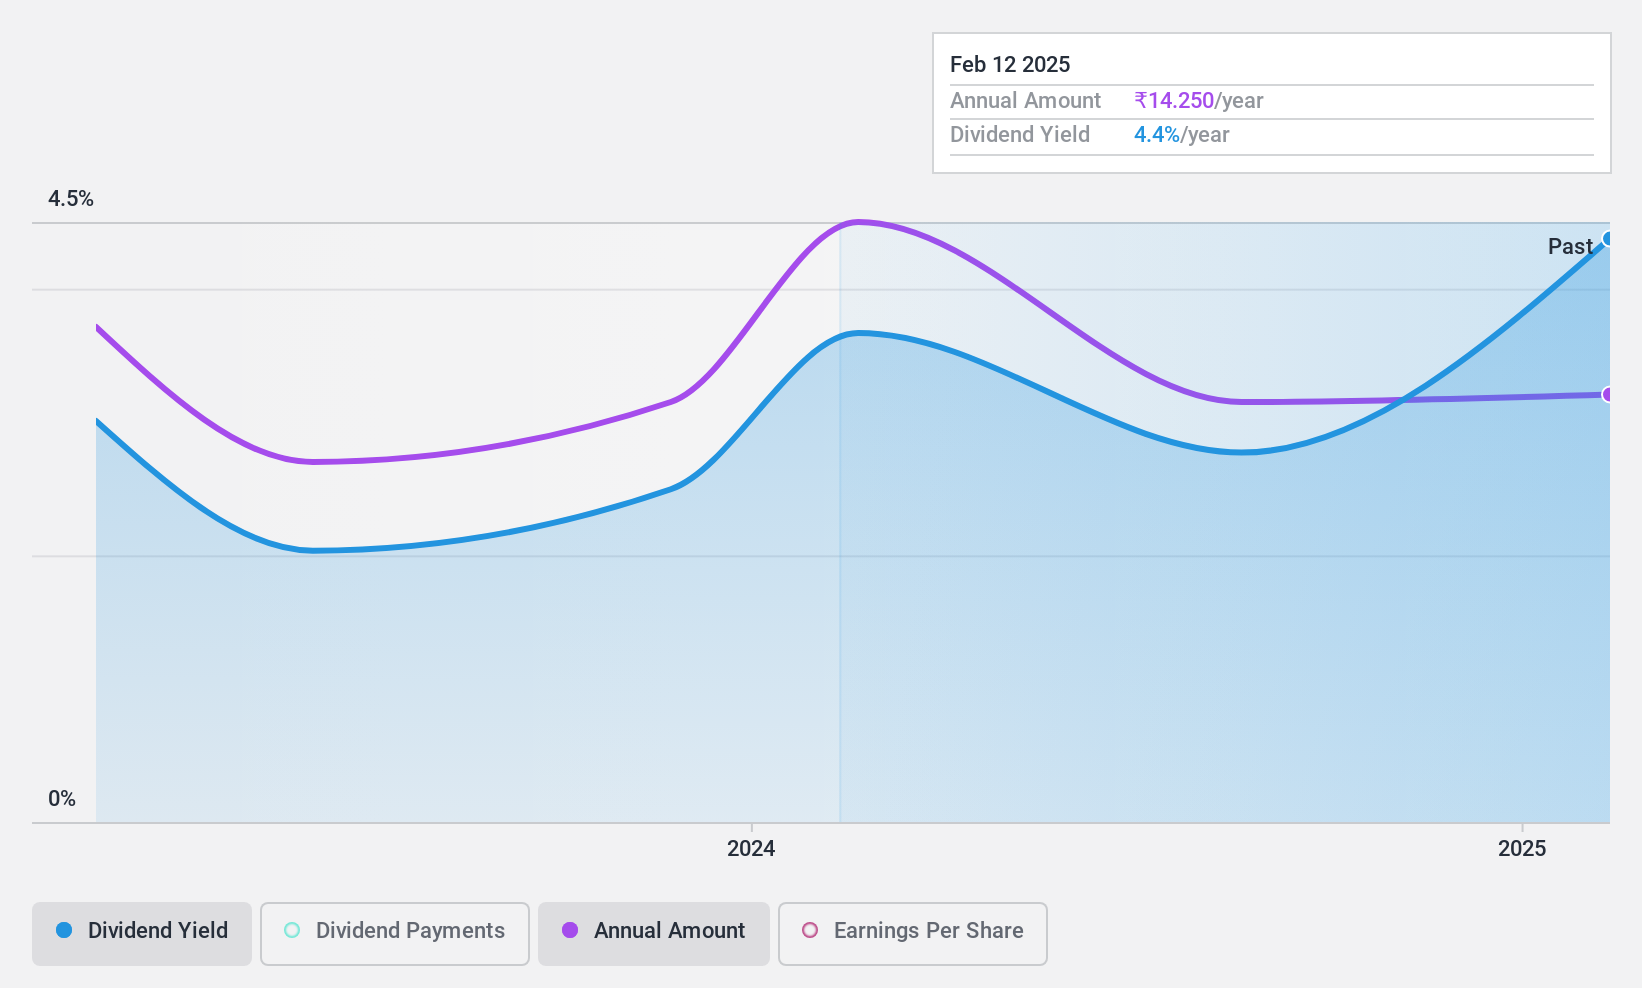Click the 'Annual Amount' label in tooltip
1642x988 pixels.
(x=1025, y=100)
